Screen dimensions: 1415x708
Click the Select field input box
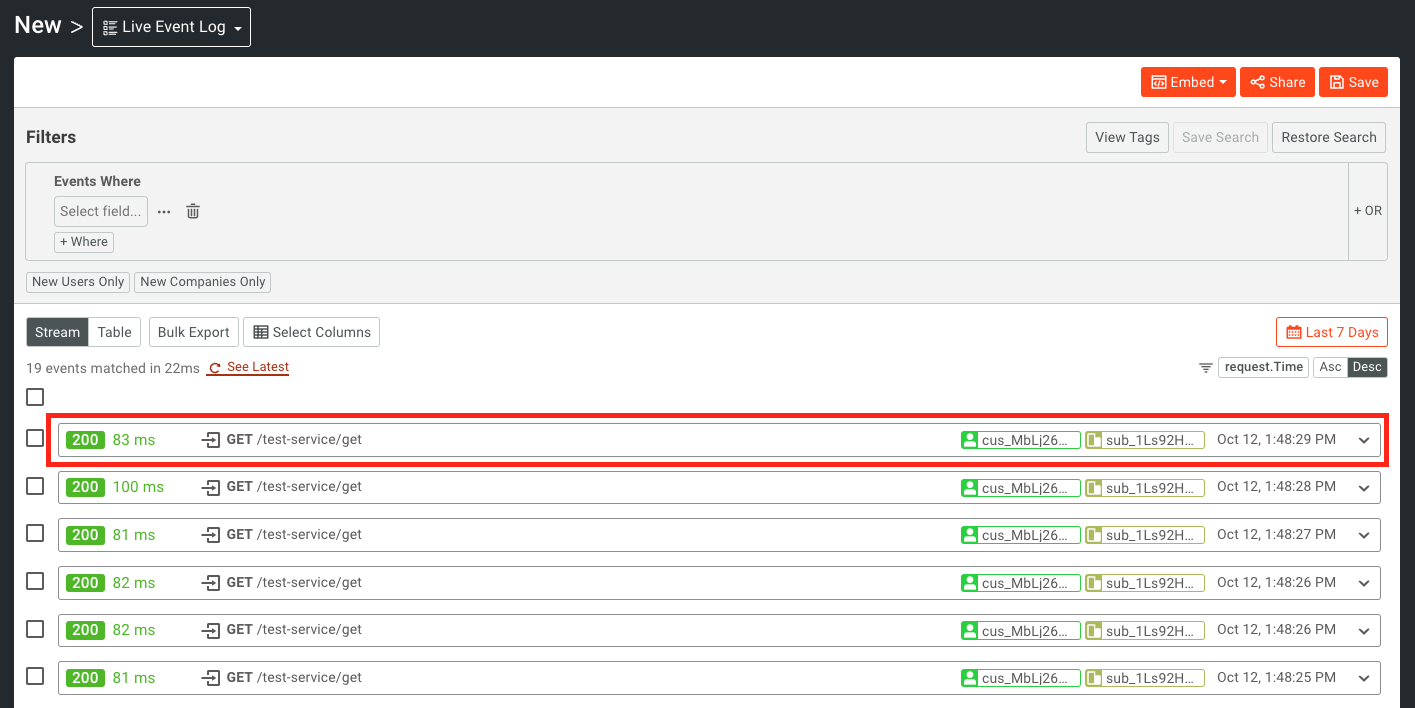pos(100,211)
